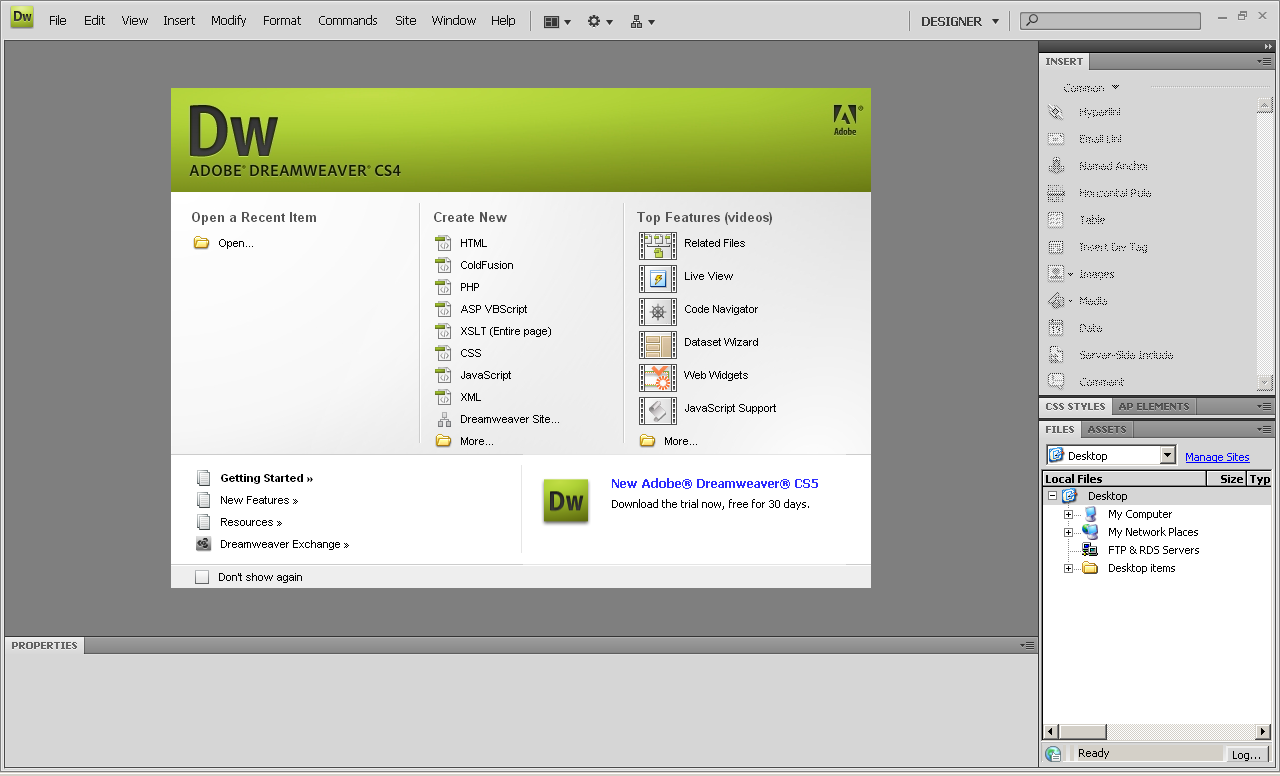Expand the My Network Places node
This screenshot has width=1280, height=776.
[1068, 532]
